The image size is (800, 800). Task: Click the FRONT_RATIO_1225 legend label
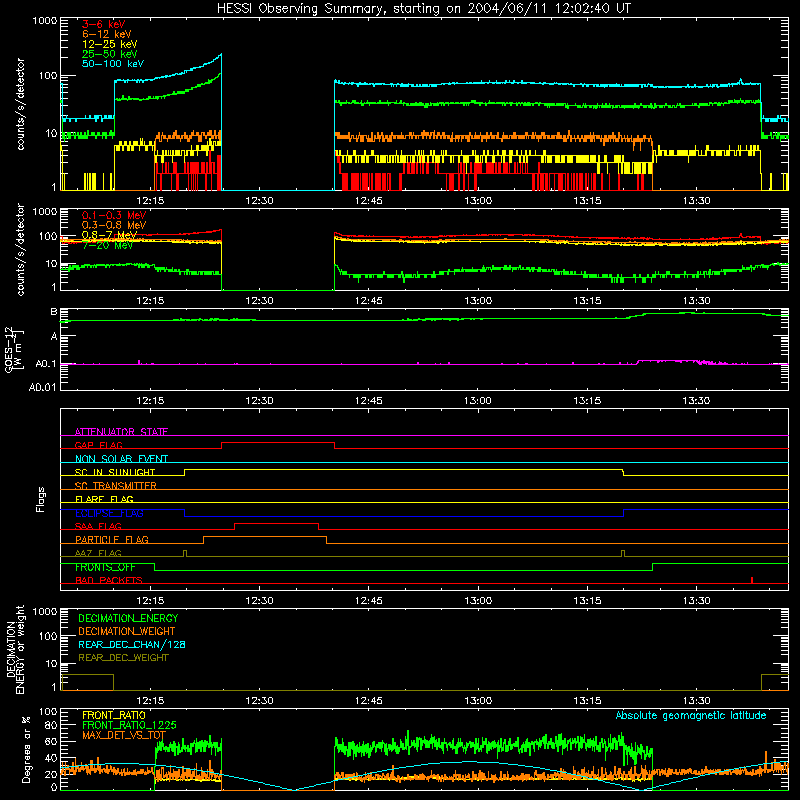129,725
